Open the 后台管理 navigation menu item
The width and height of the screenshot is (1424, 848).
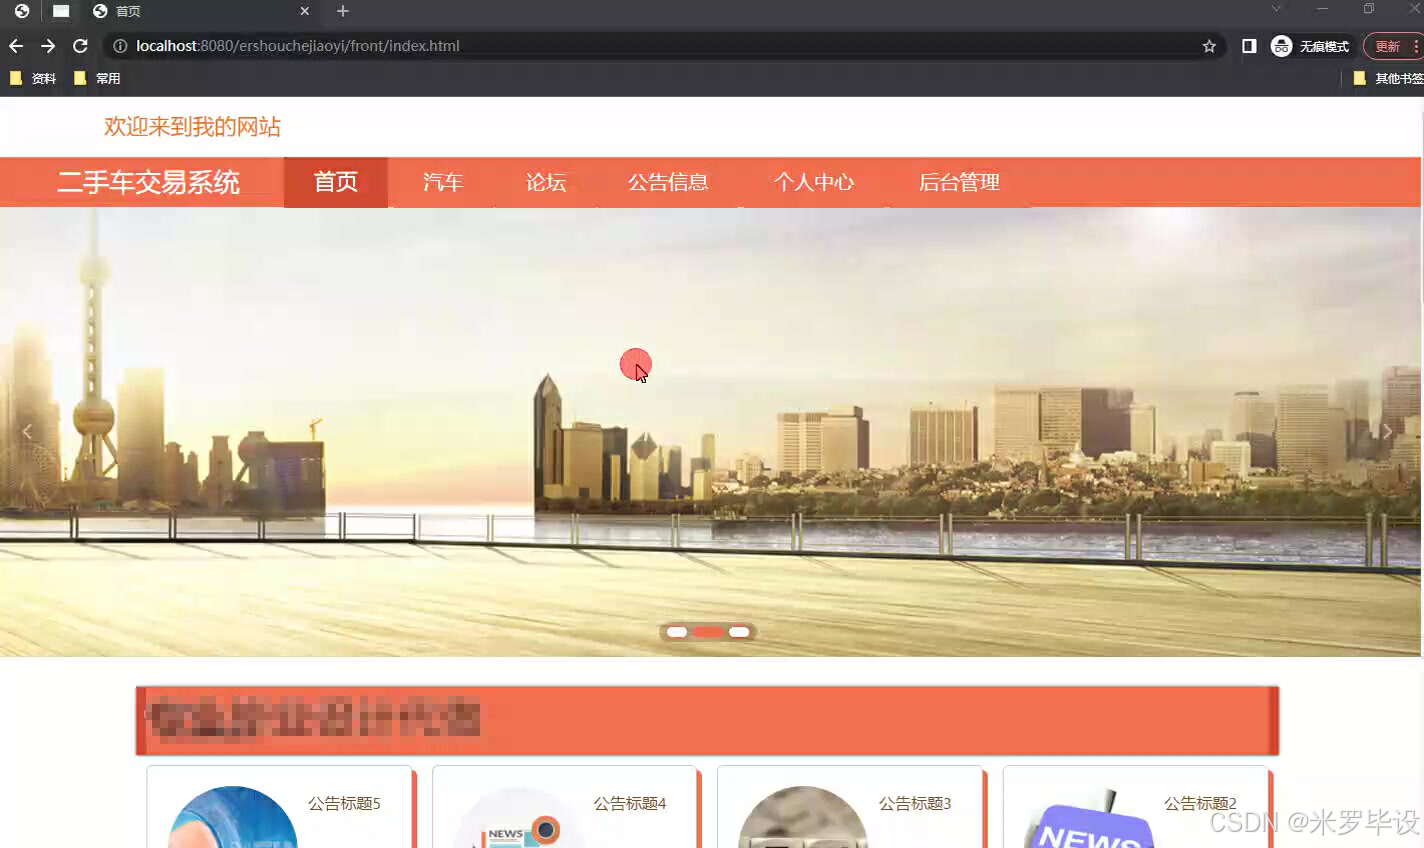click(959, 182)
